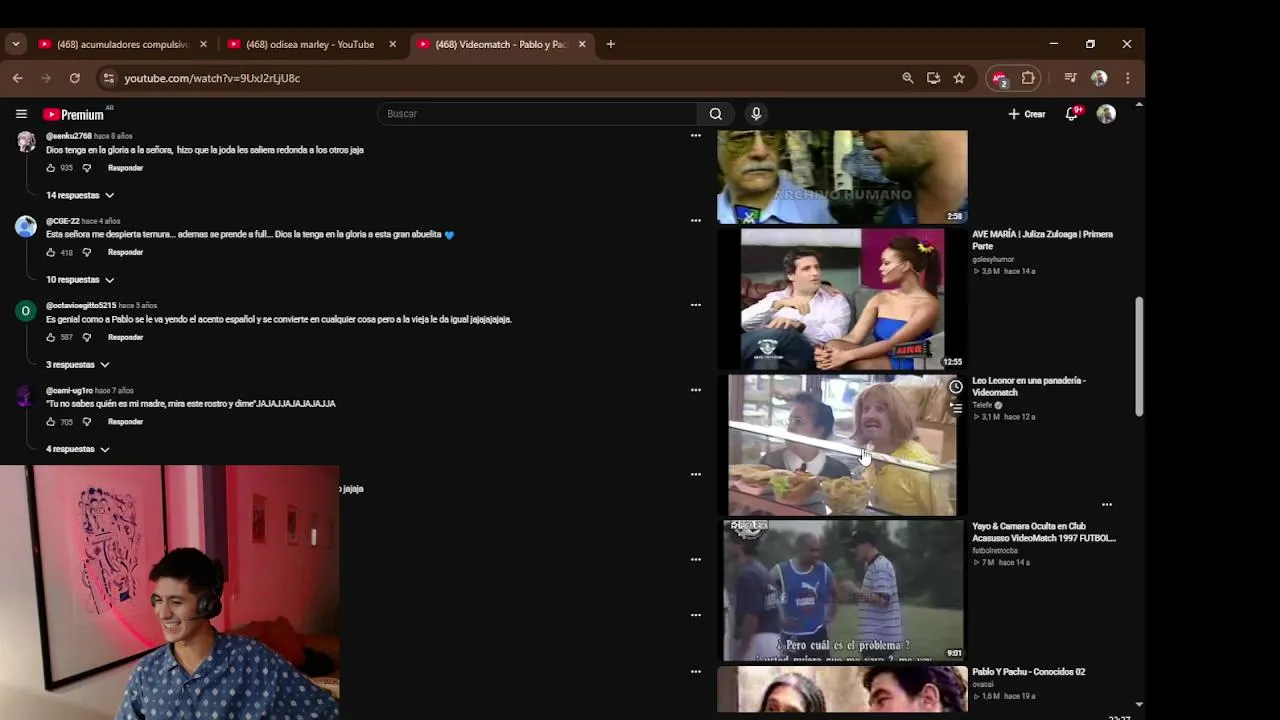Open the YouTube hamburger guide menu

coord(21,114)
